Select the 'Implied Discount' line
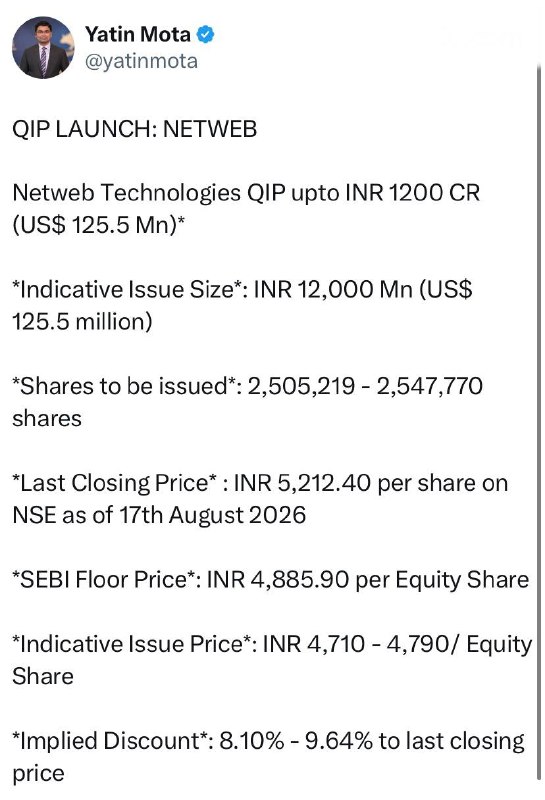Image resolution: width=545 pixels, height=800 pixels. click(x=268, y=741)
